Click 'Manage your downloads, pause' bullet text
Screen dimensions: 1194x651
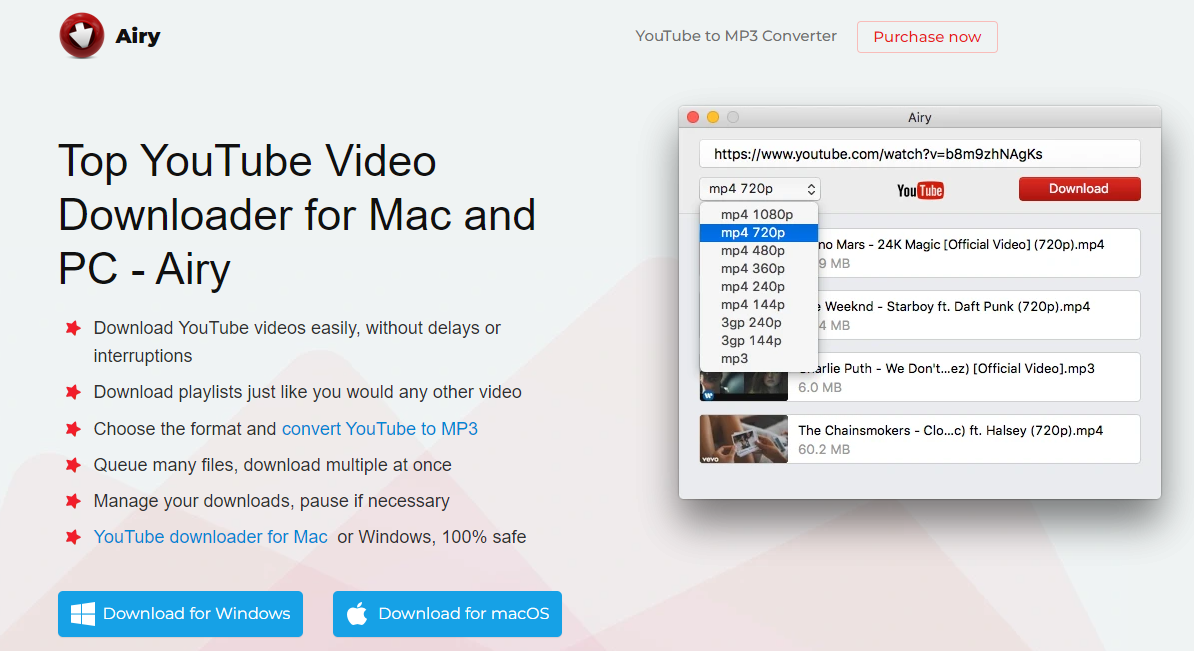[272, 501]
